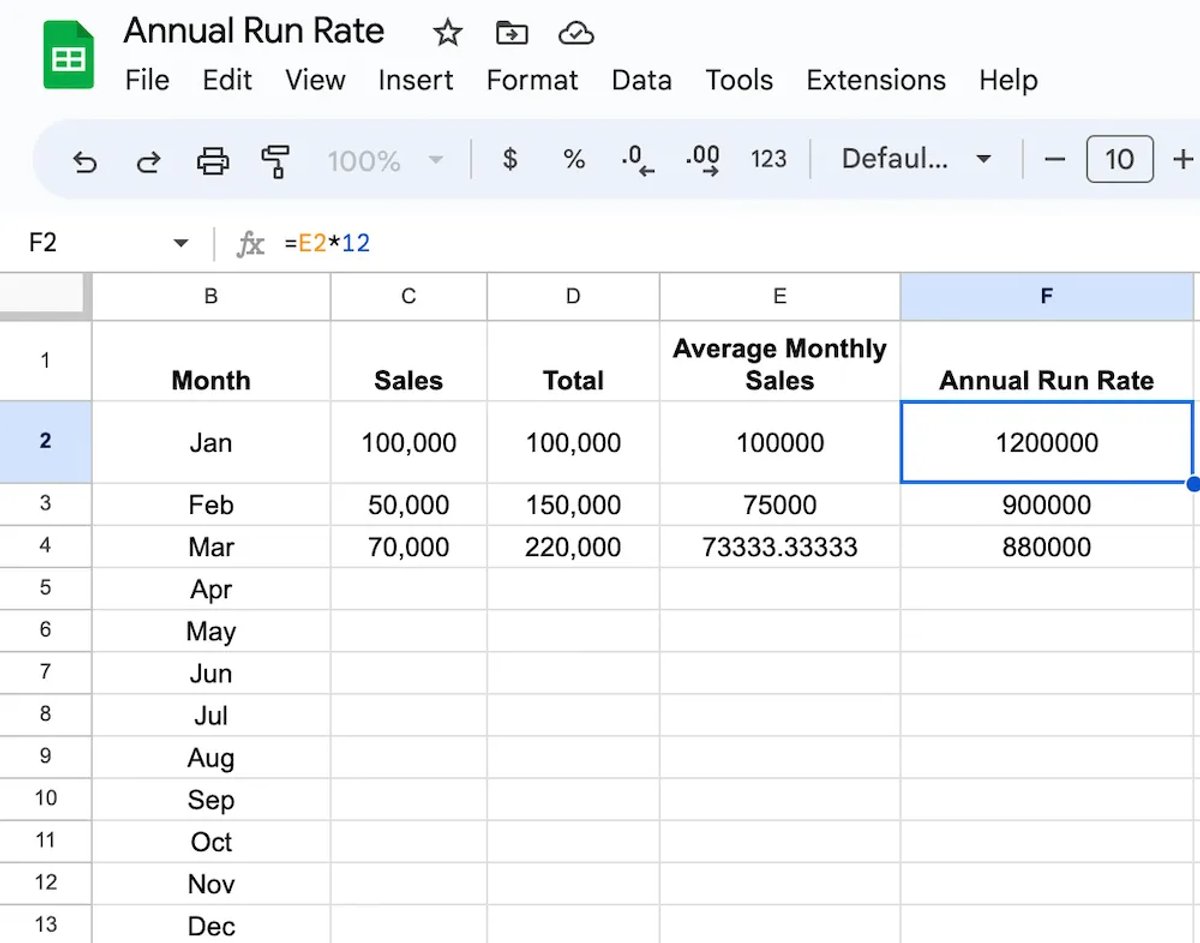Select the Feb cell
1200x943 pixels.
point(211,504)
